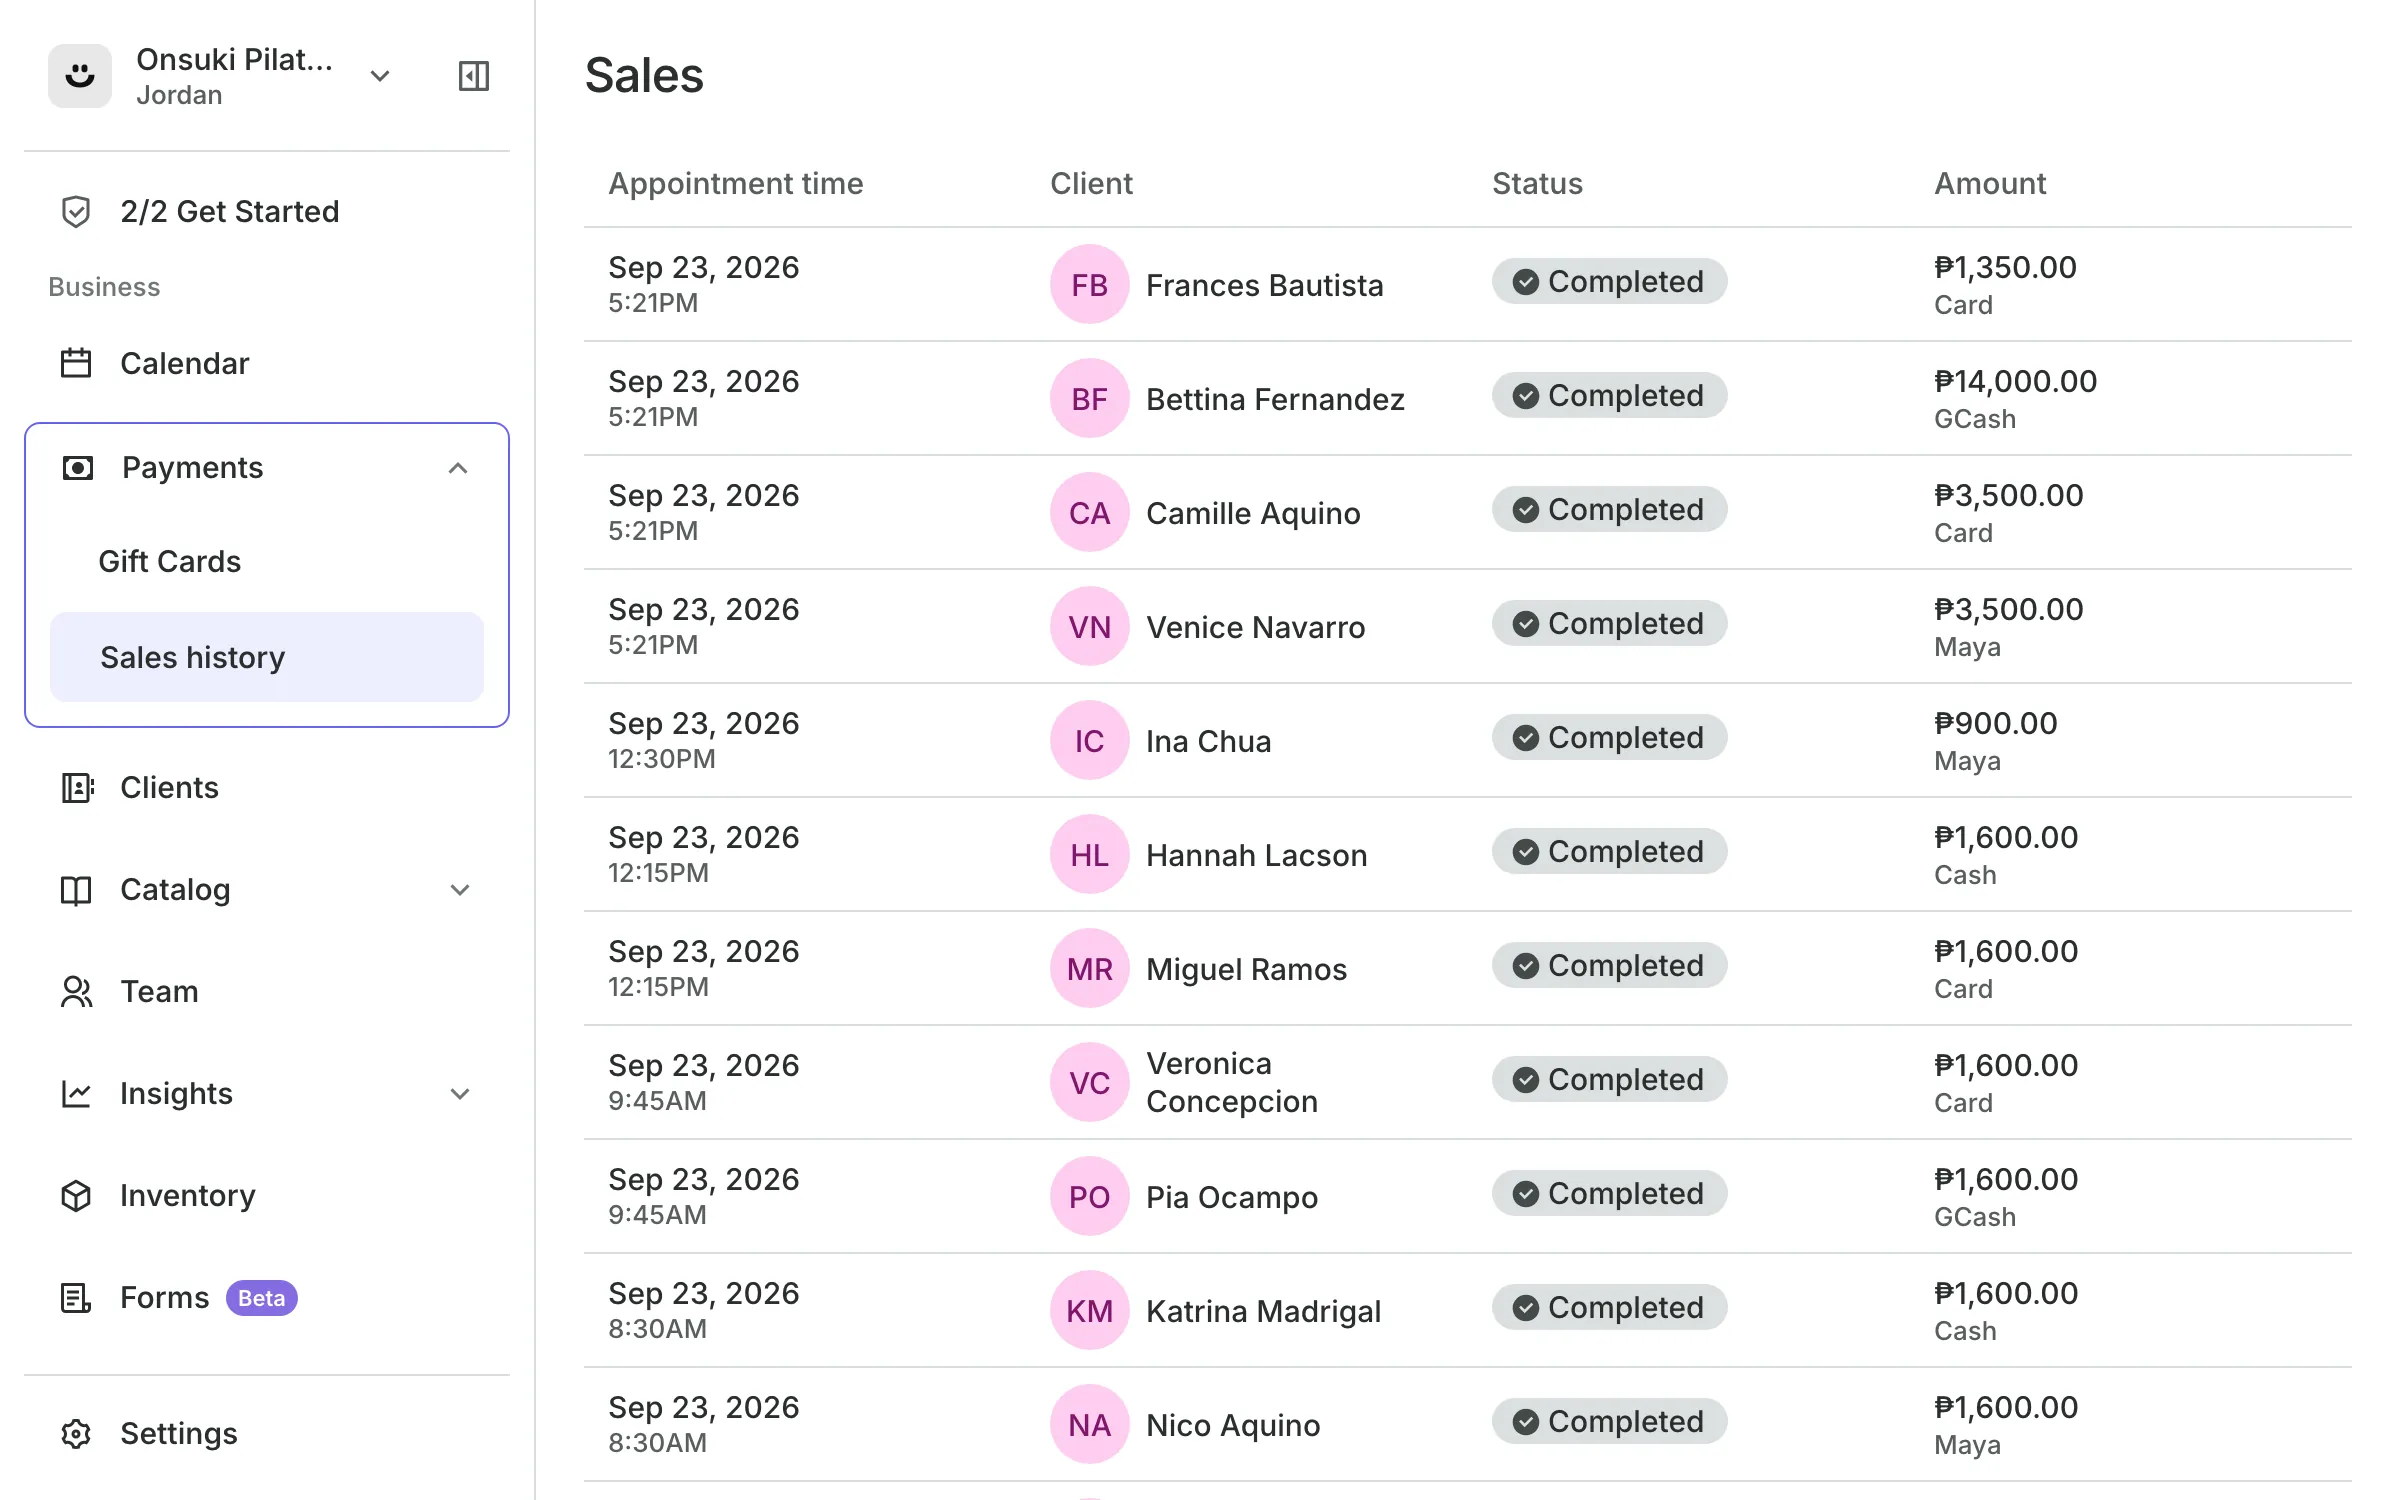Open 2/2 Get Started
The image size is (2400, 1500).
(x=230, y=212)
